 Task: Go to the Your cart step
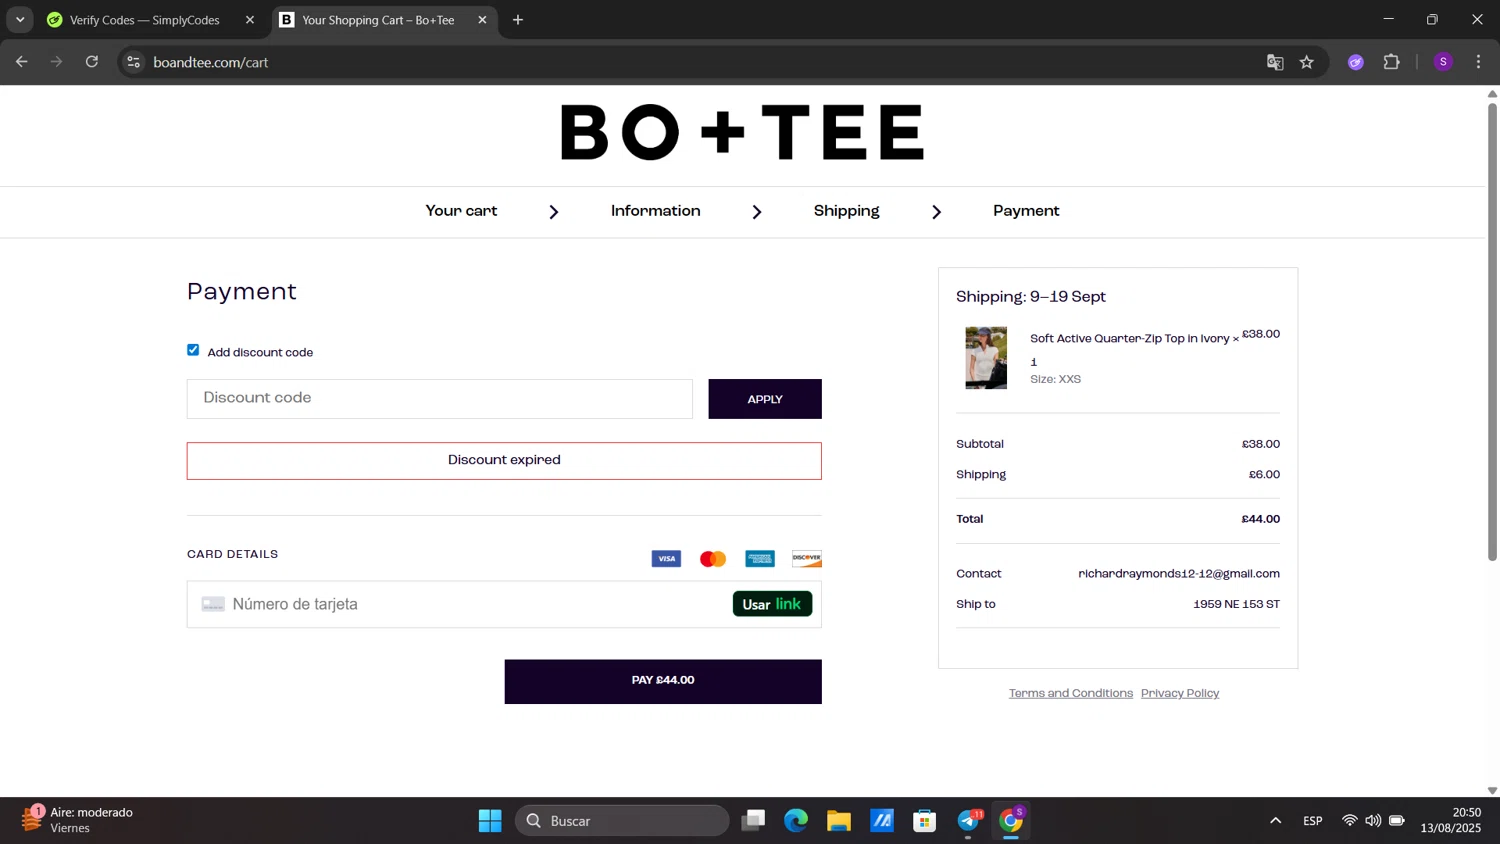[x=461, y=211]
